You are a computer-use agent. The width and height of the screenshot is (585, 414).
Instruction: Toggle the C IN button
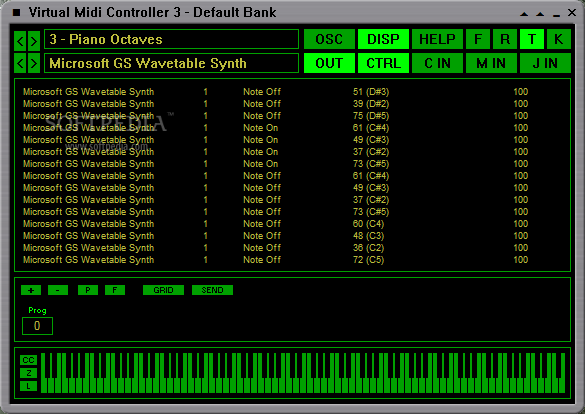(x=437, y=63)
